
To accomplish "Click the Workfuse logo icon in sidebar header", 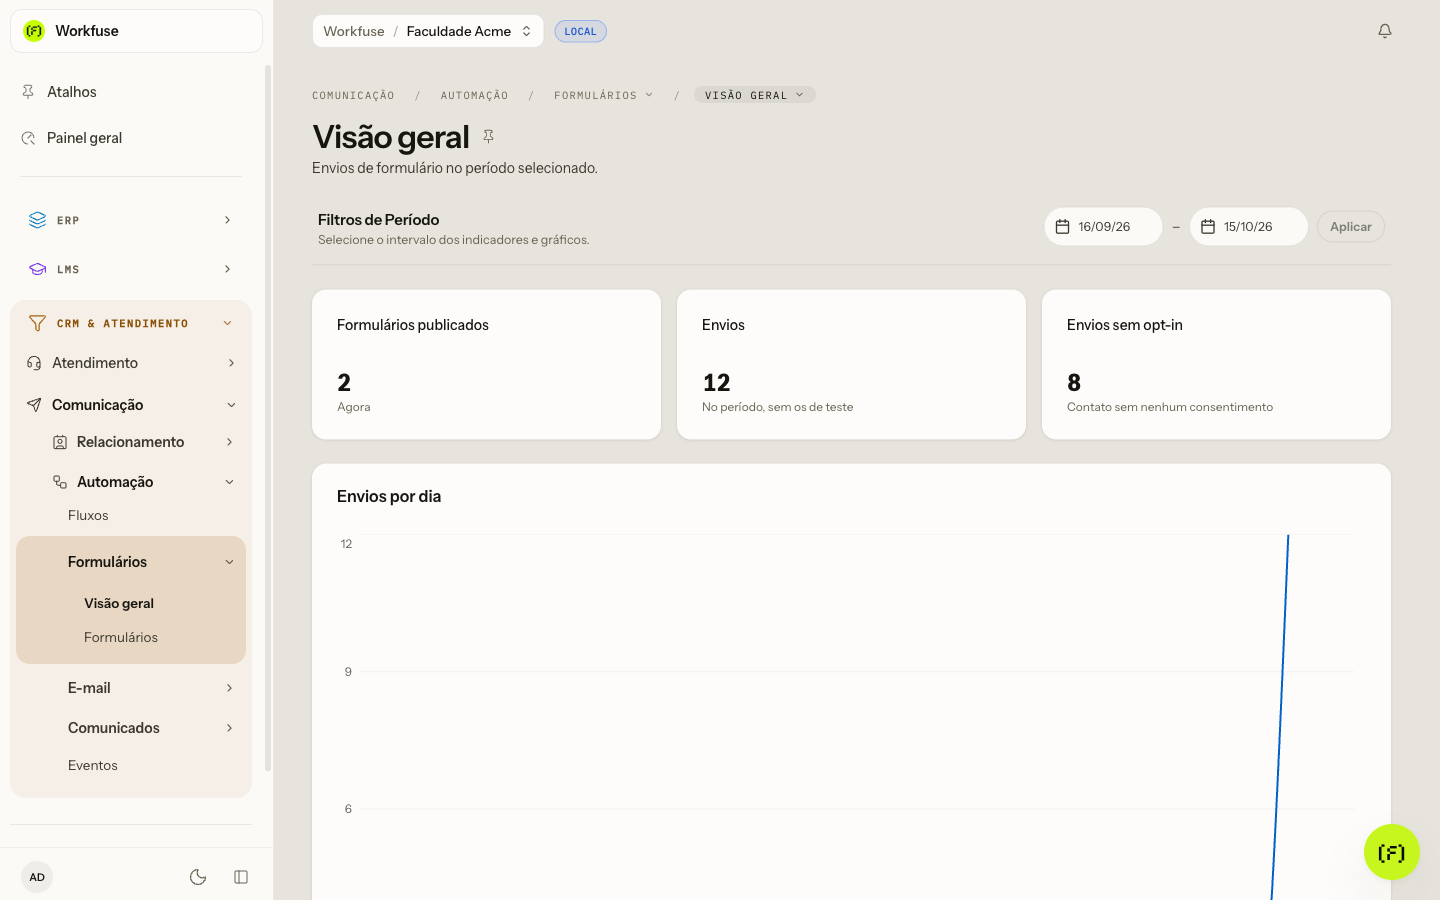I will 34,31.
